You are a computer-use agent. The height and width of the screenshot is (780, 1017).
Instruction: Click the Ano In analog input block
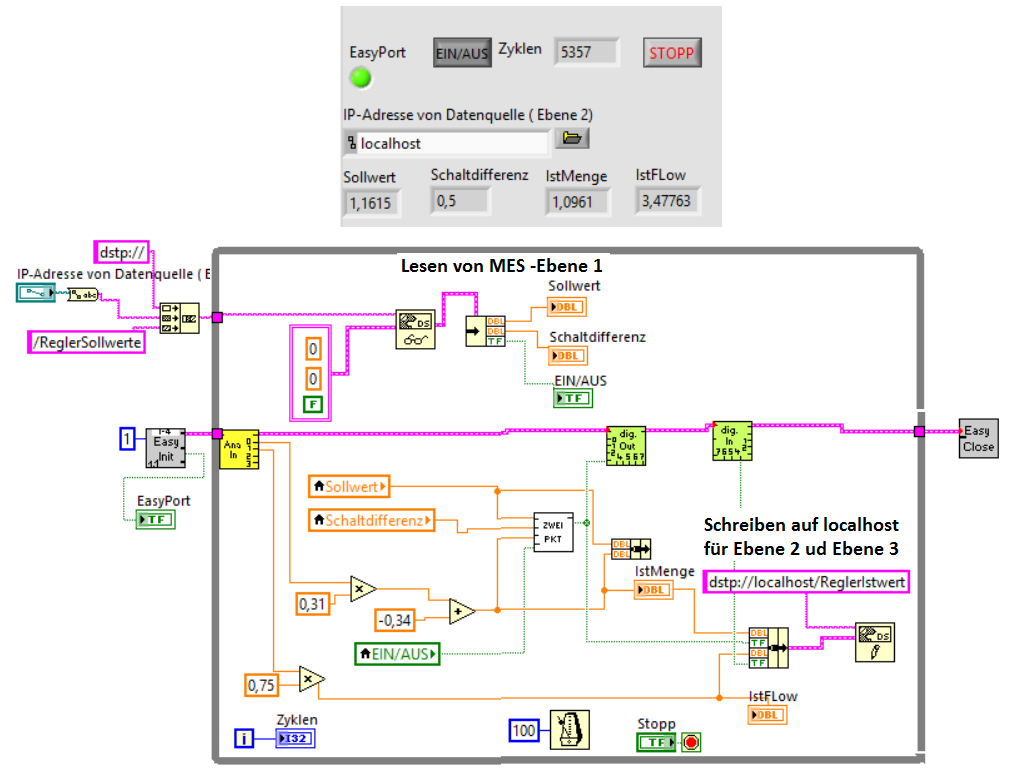[239, 449]
